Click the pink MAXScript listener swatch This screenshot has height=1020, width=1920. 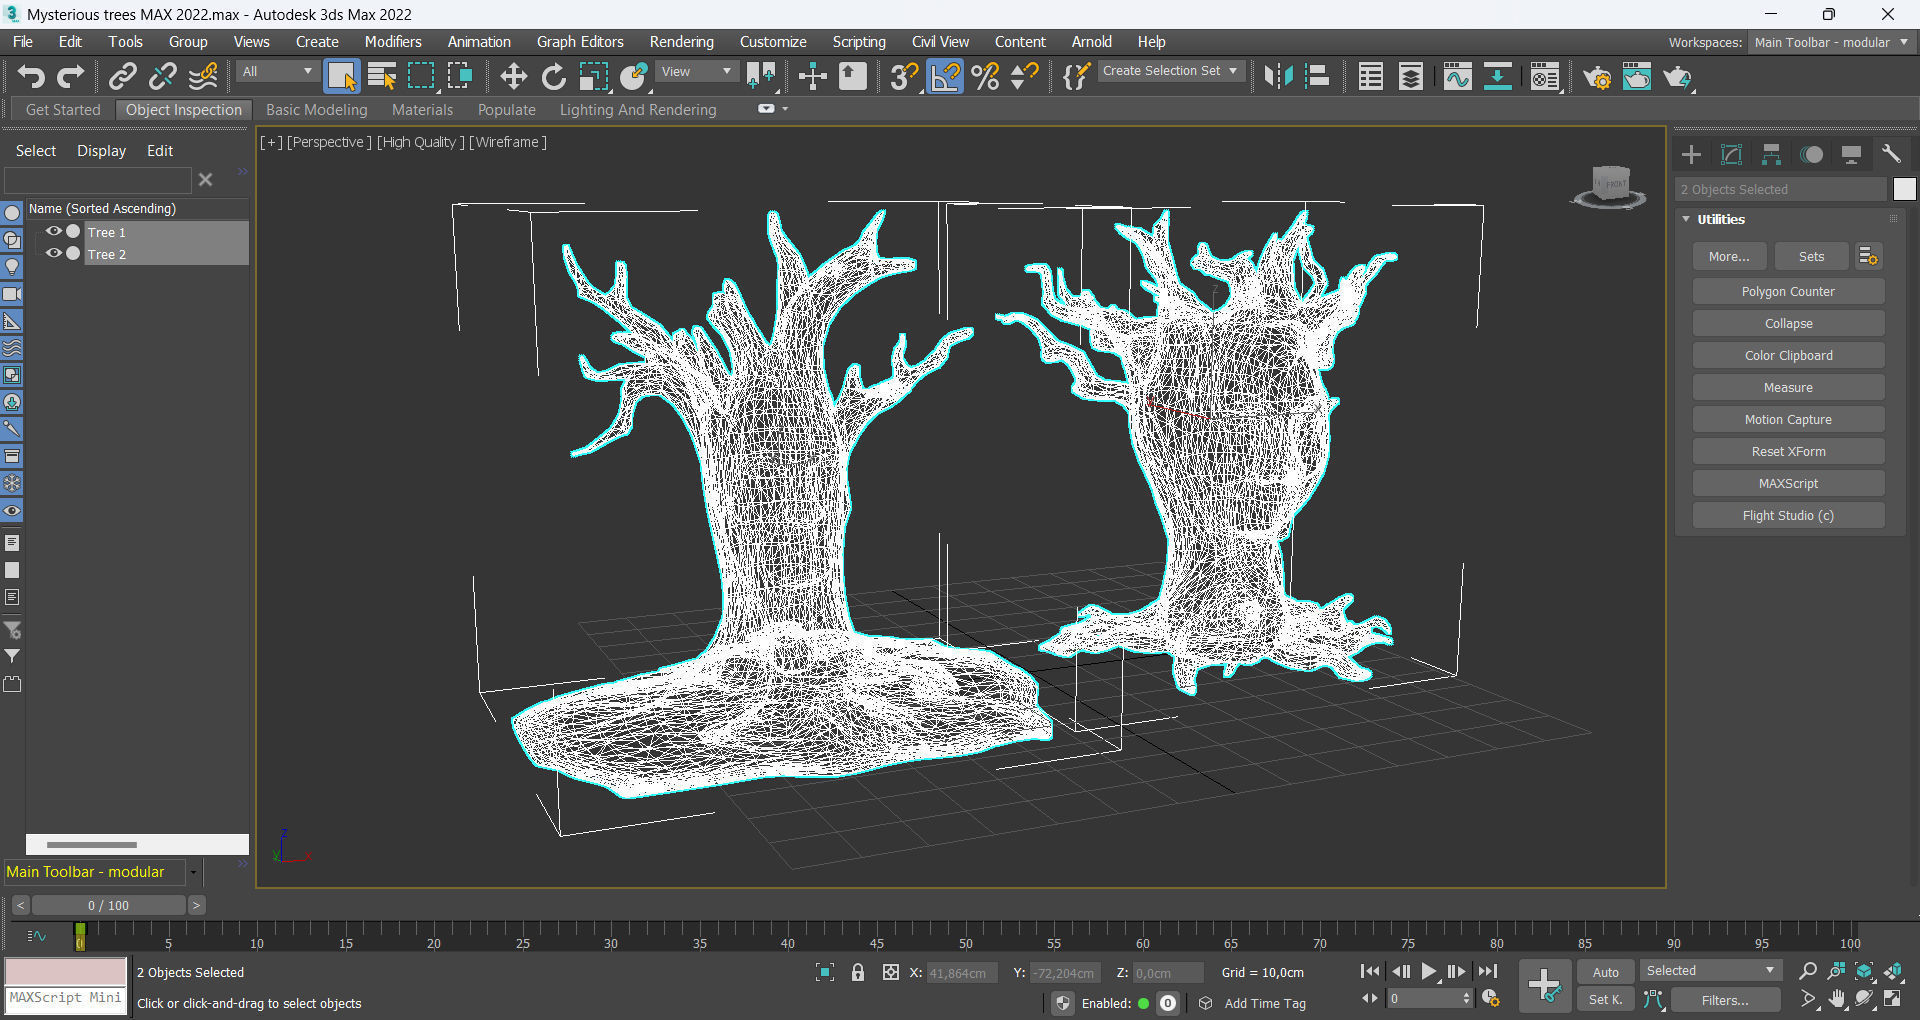(66, 971)
